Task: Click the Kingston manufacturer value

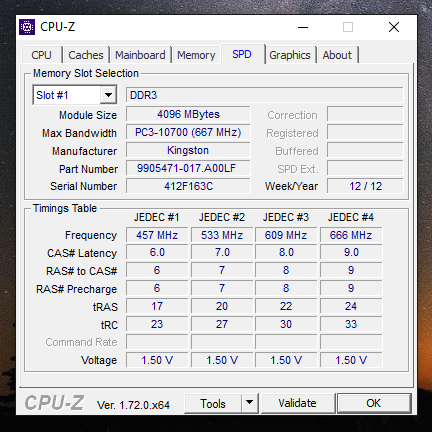Action: [188, 150]
